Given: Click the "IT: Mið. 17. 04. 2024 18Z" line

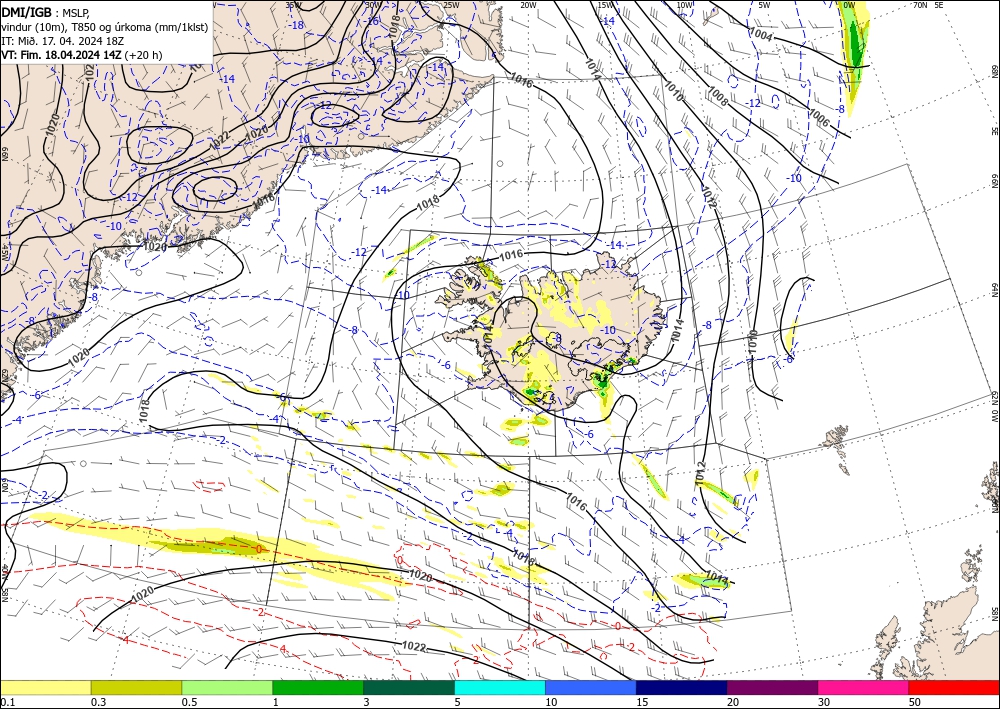Looking at the screenshot, I should point(62,41).
